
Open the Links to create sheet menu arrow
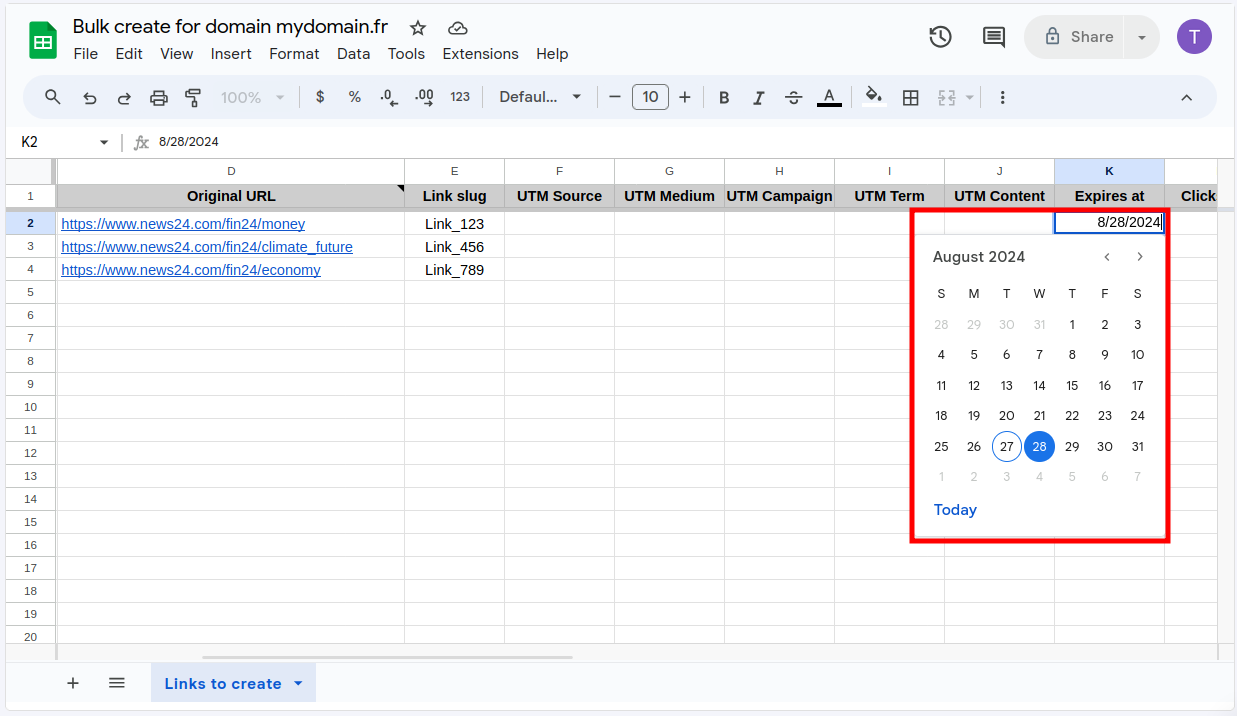tap(298, 684)
